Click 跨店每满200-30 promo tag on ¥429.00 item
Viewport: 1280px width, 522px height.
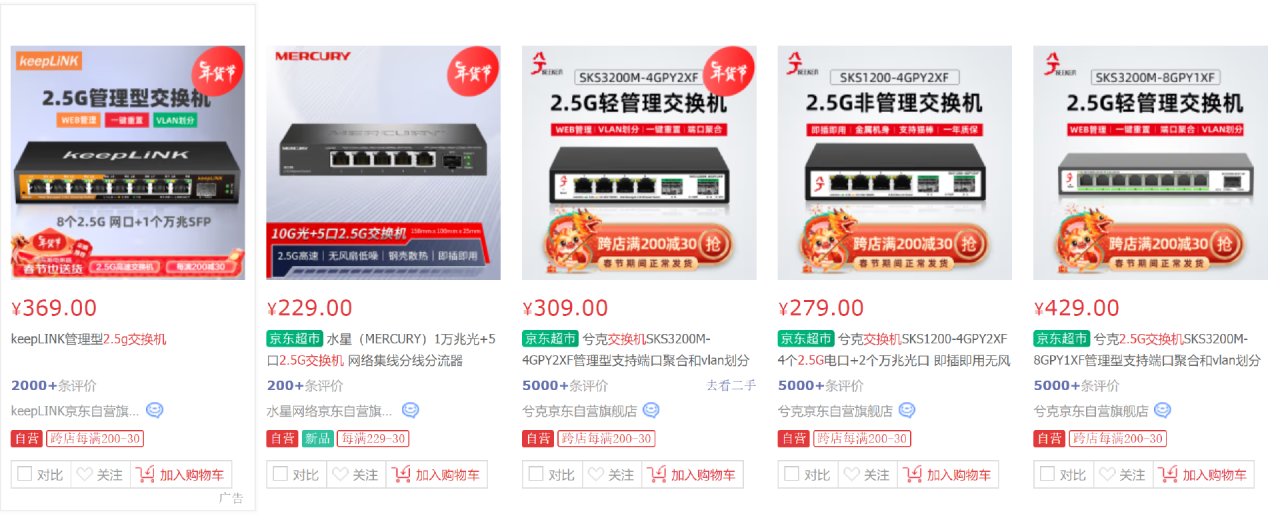tap(1117, 438)
